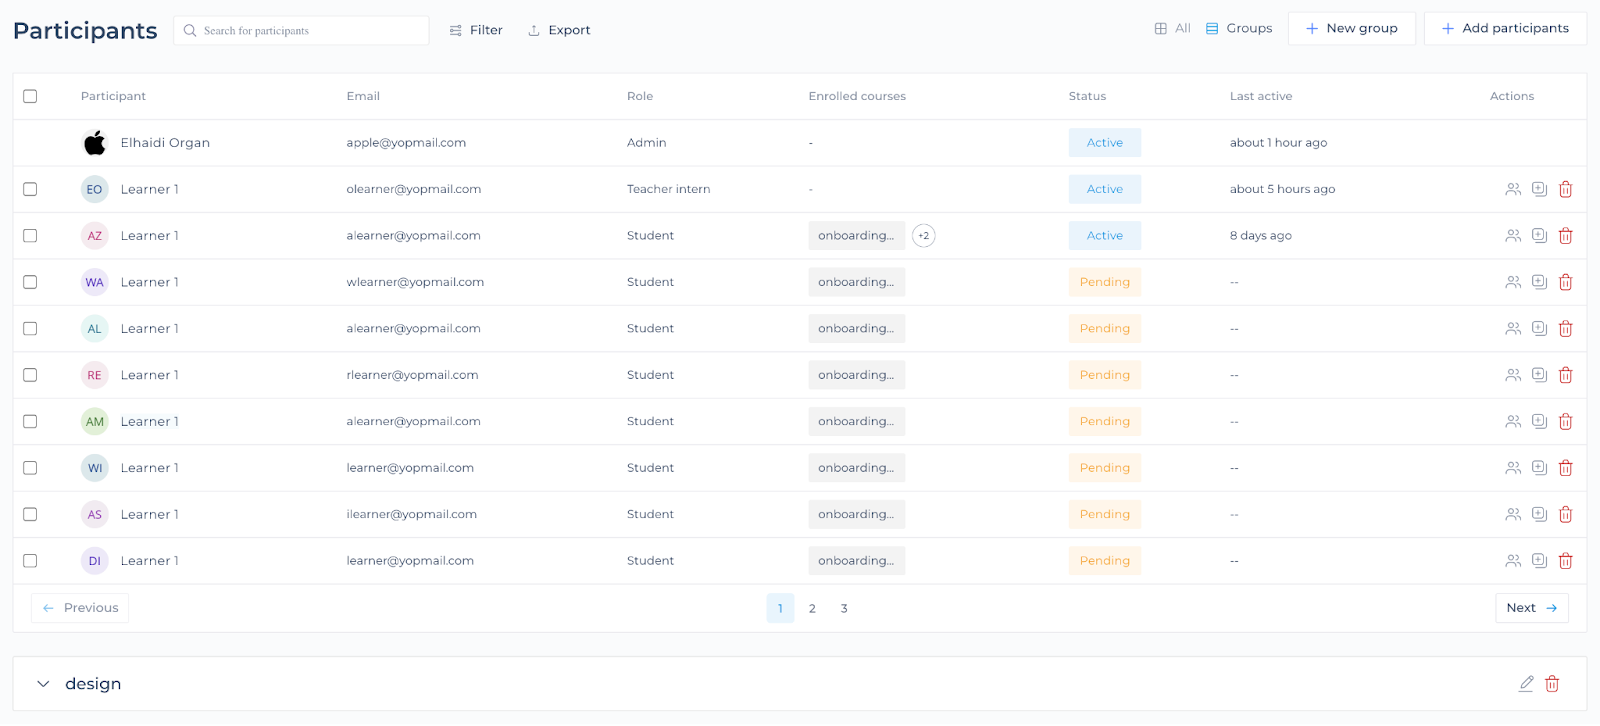Edit the design group with pencil icon
This screenshot has width=1600, height=726.
click(1526, 684)
